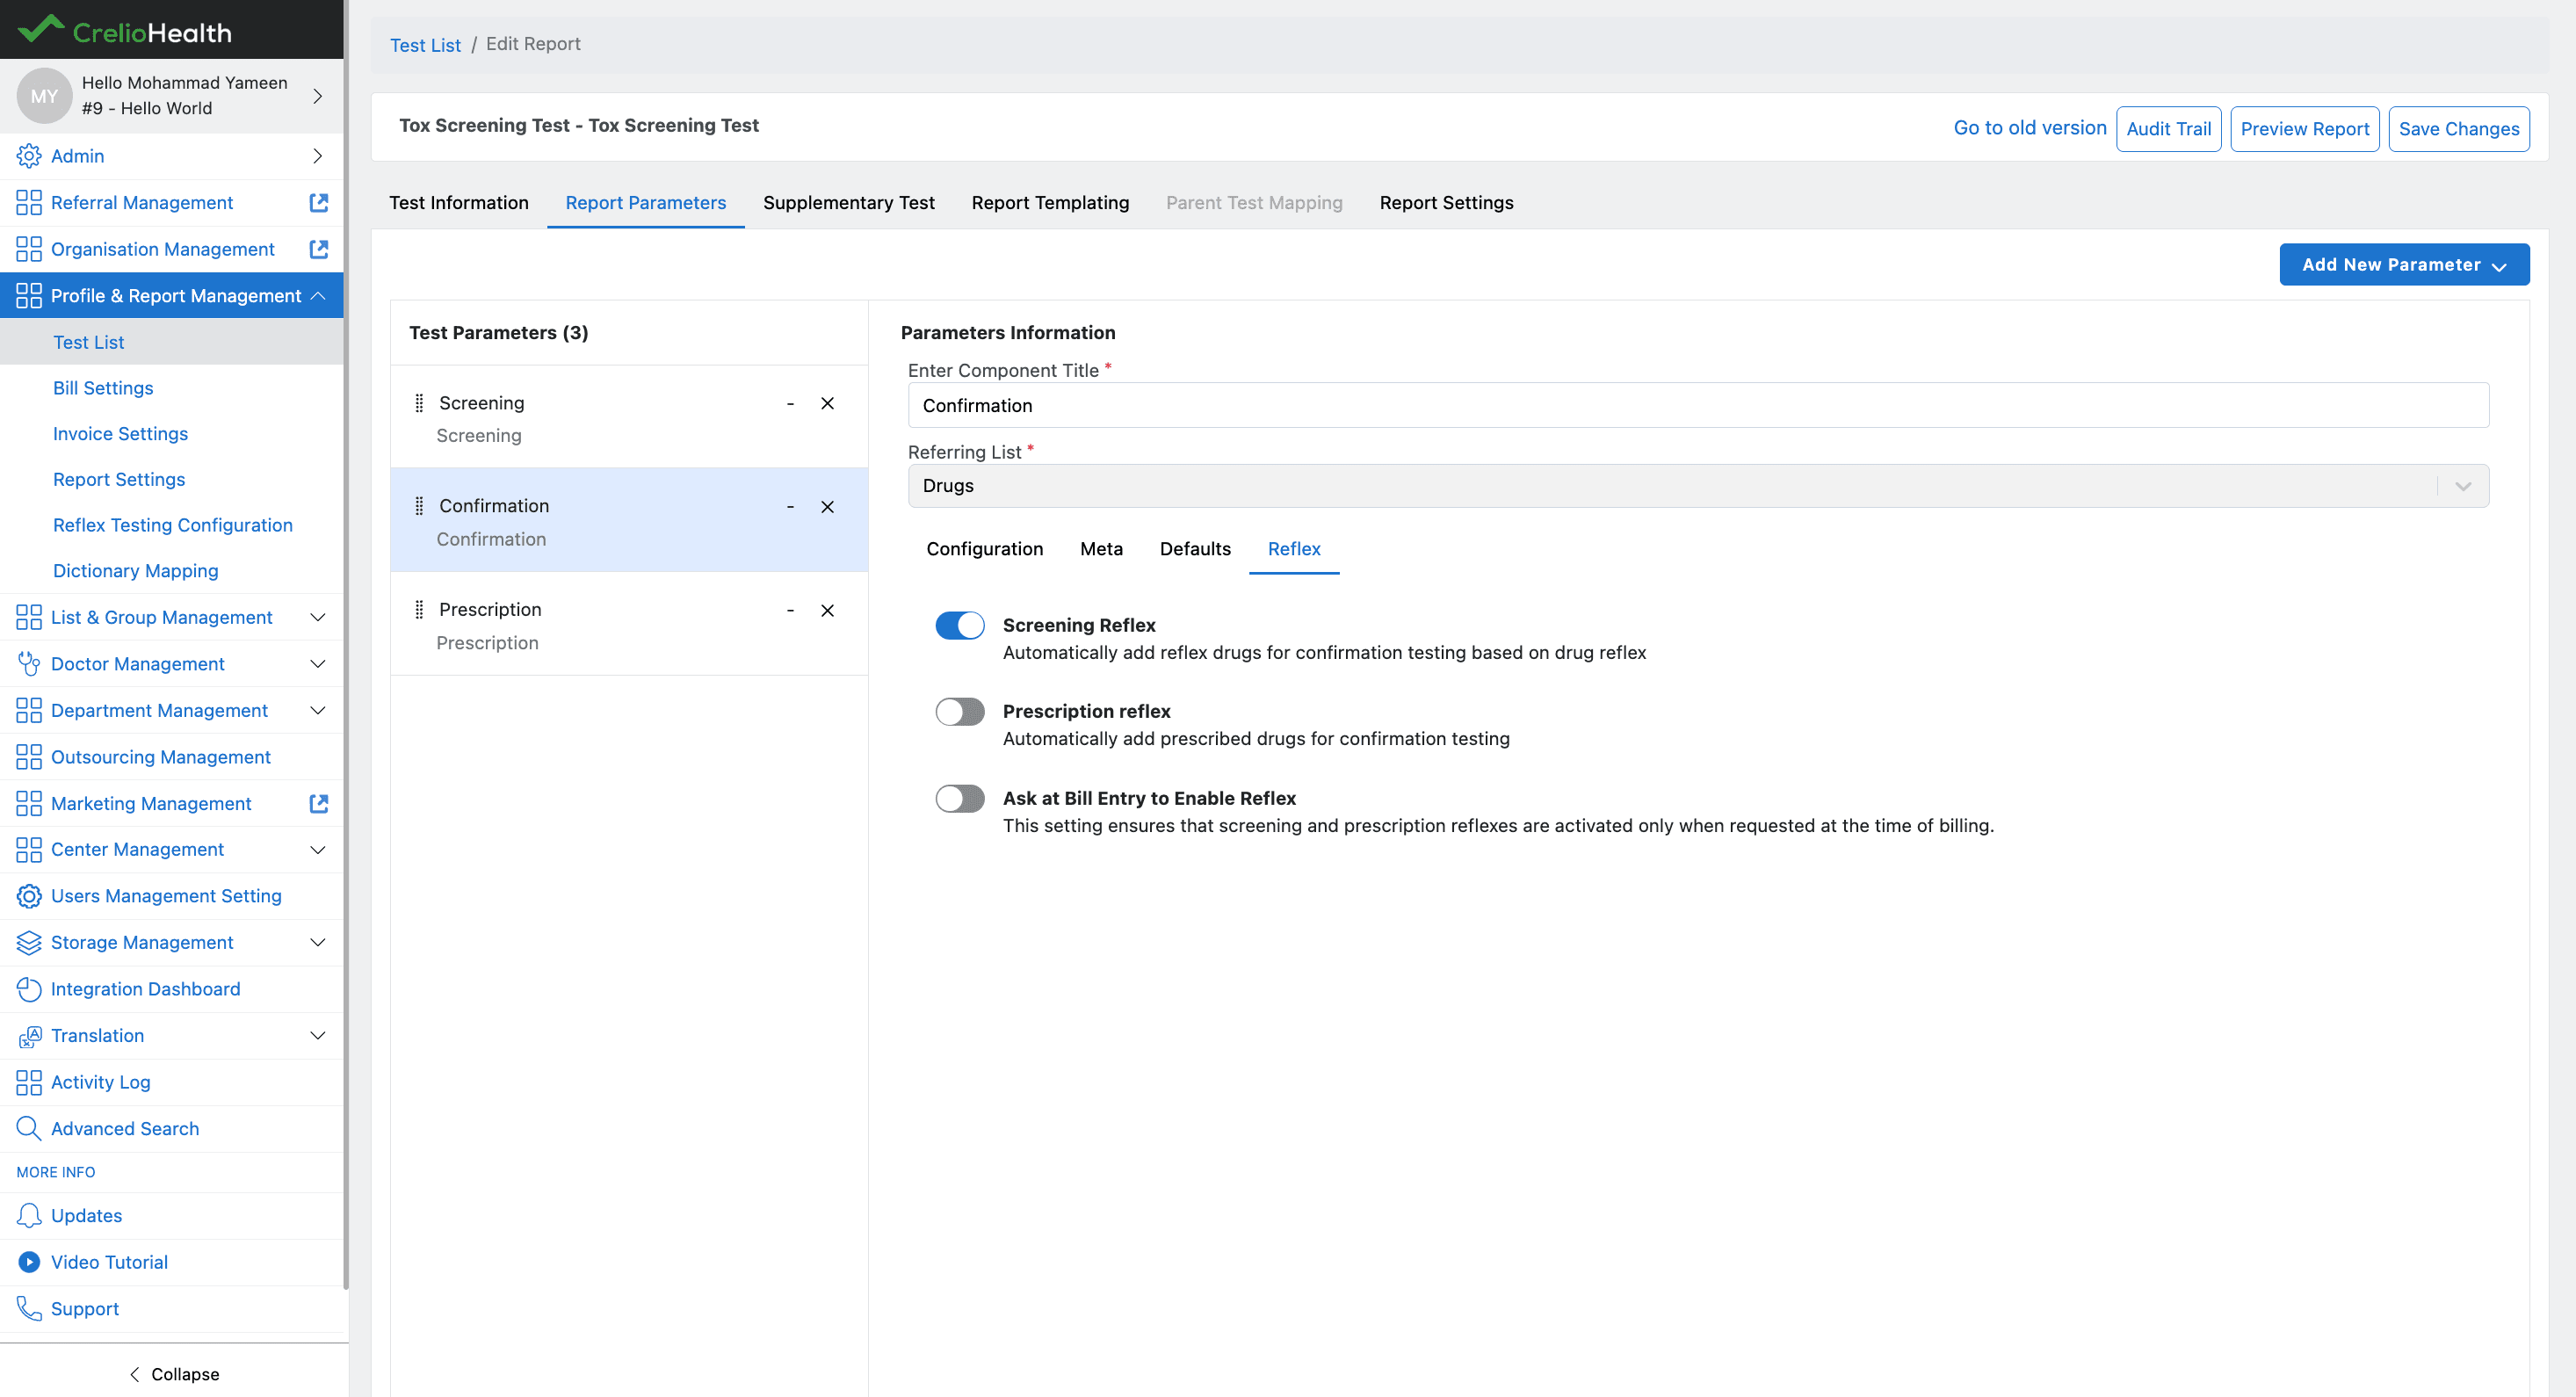
Task: Go to Test List breadcrumb link
Action: pyautogui.click(x=425, y=45)
